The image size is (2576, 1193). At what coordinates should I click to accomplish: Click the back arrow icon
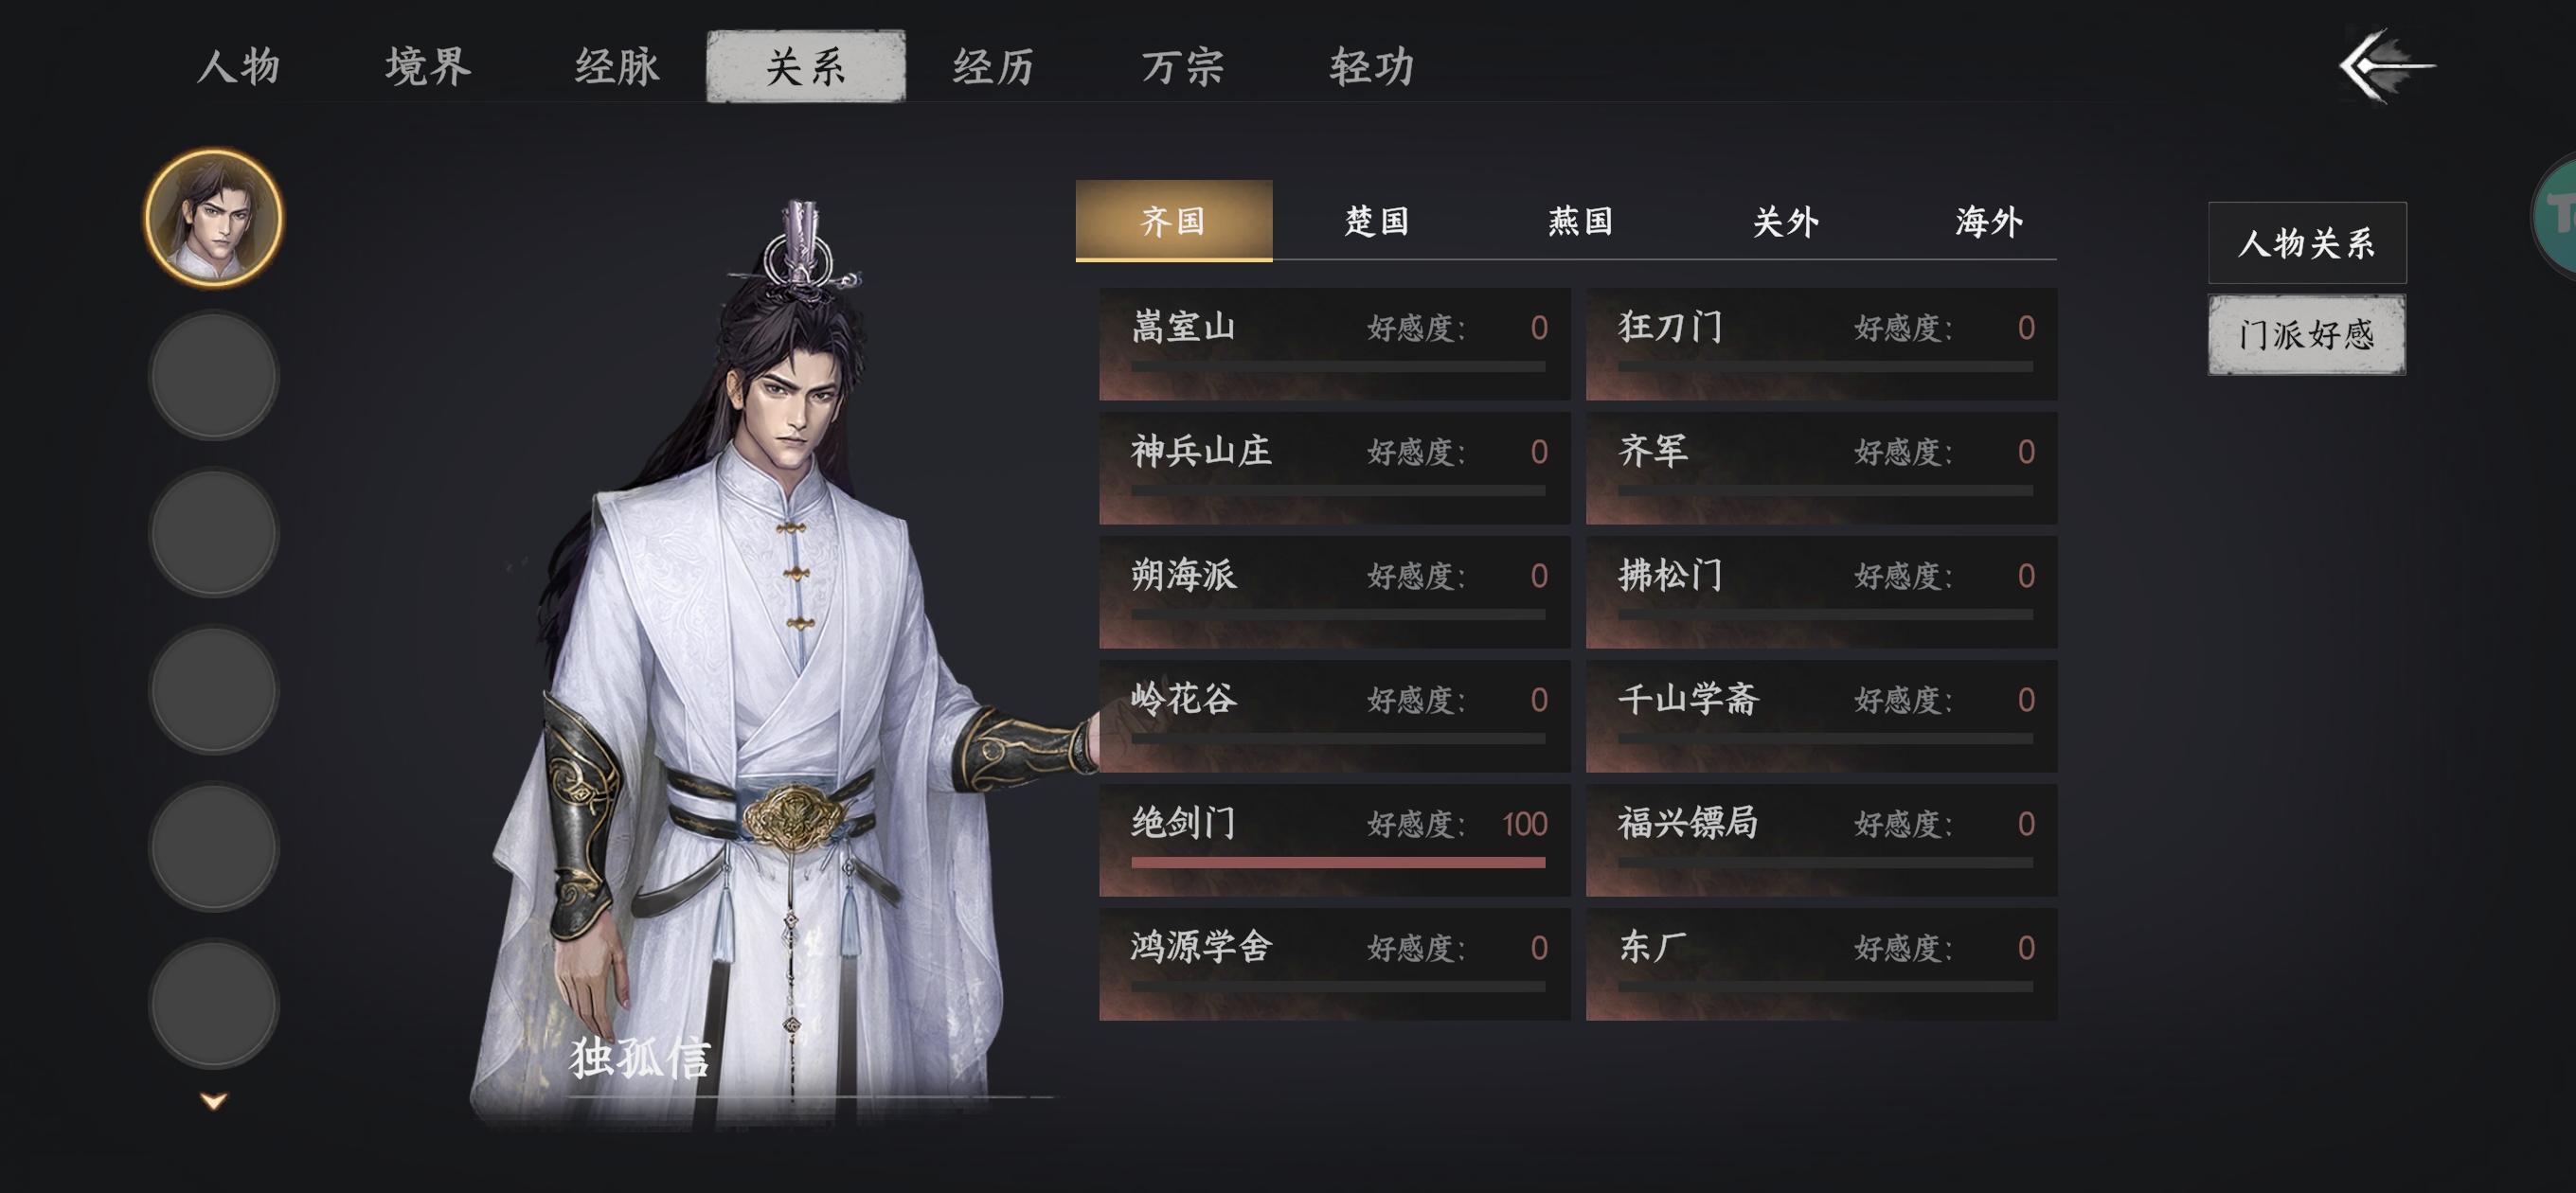pos(2387,66)
